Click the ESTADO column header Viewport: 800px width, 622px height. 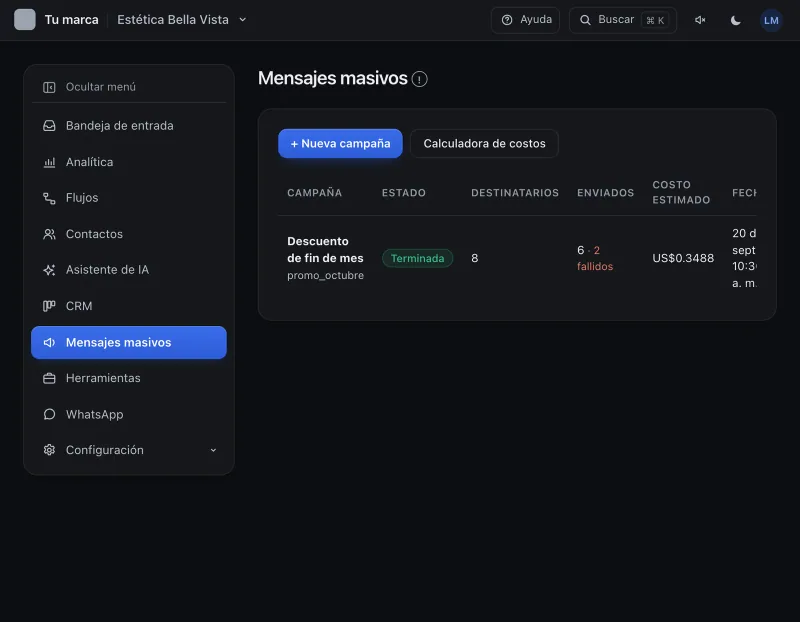(x=404, y=193)
